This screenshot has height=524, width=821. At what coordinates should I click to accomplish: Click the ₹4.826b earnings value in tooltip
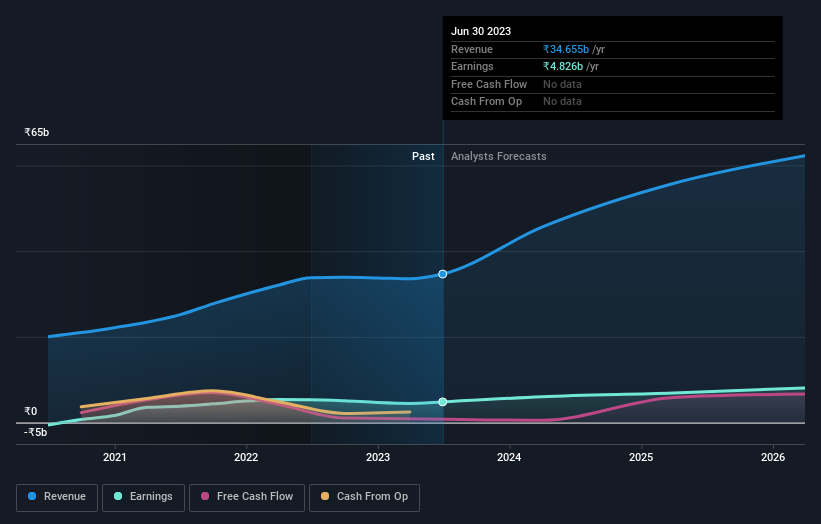point(563,66)
